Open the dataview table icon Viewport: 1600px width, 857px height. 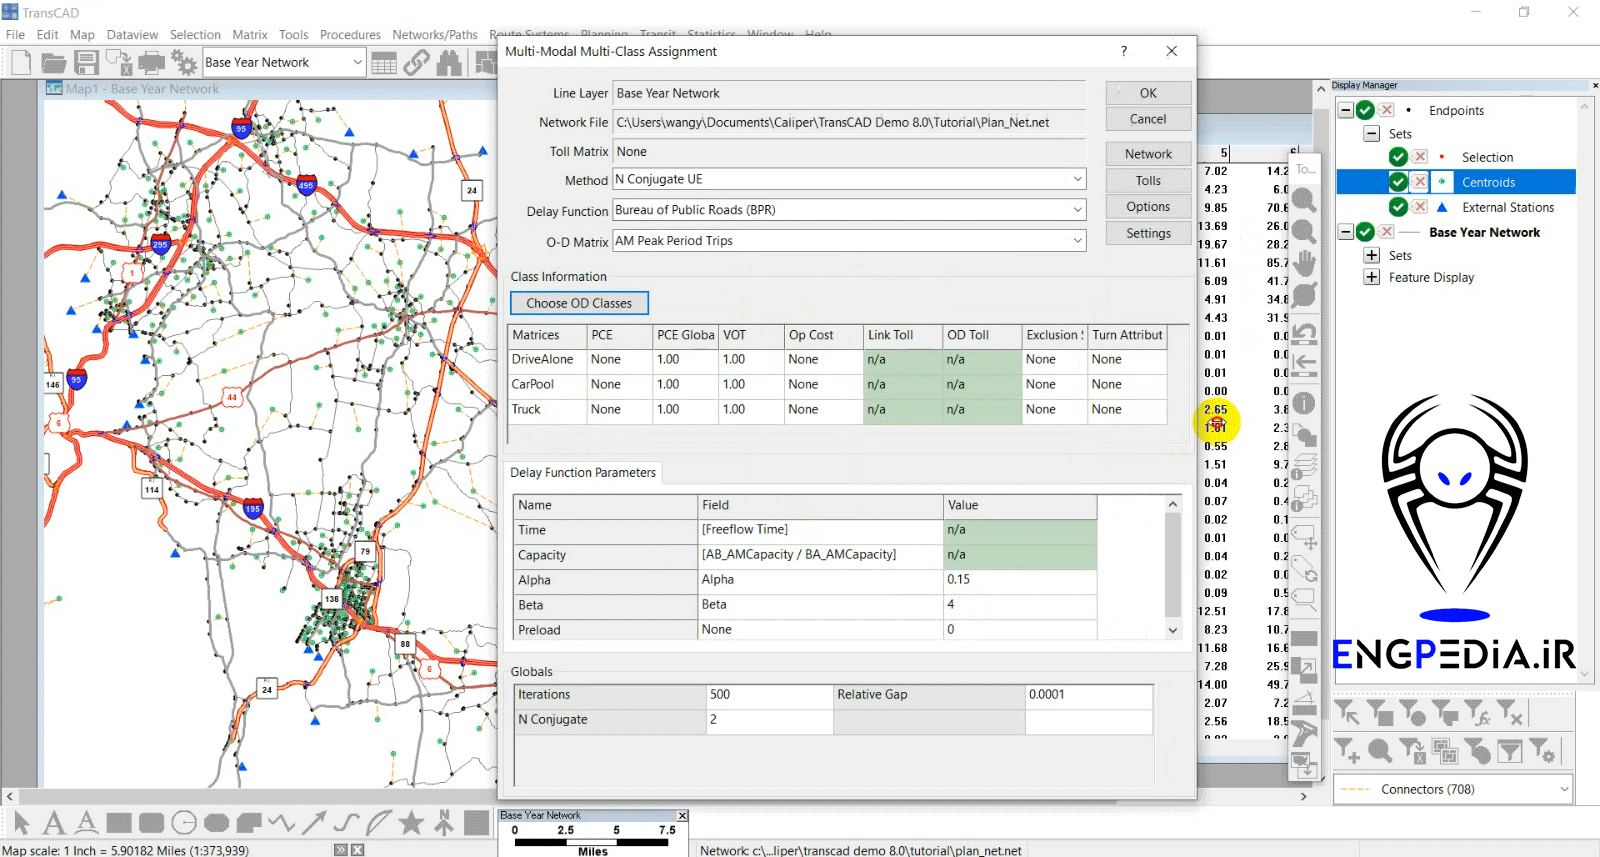click(384, 62)
